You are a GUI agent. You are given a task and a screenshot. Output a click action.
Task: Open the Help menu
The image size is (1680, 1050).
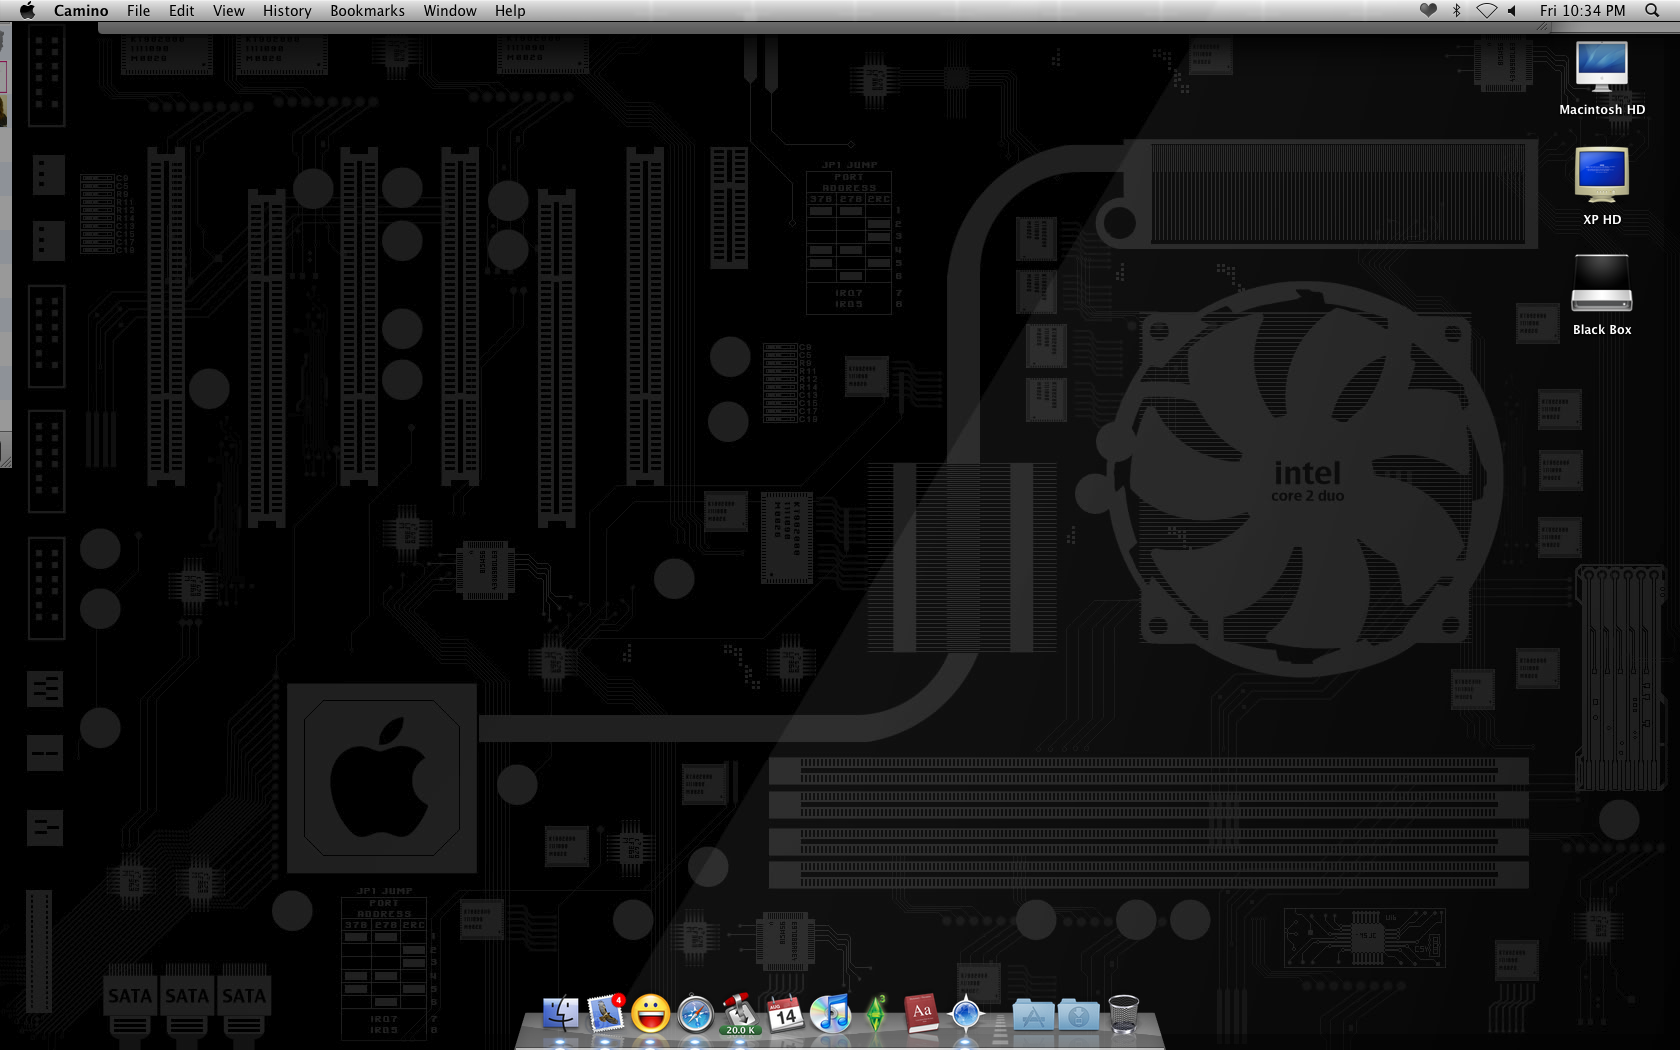510,10
